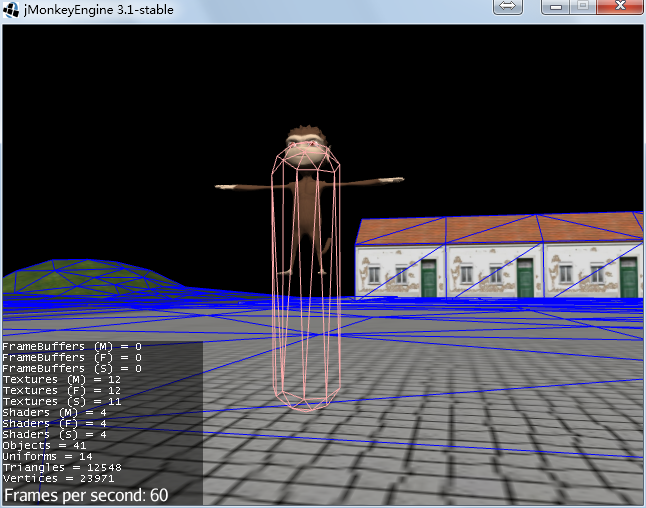Minimize the jMonkeyEngine window
The height and width of the screenshot is (508, 646).
557,7
